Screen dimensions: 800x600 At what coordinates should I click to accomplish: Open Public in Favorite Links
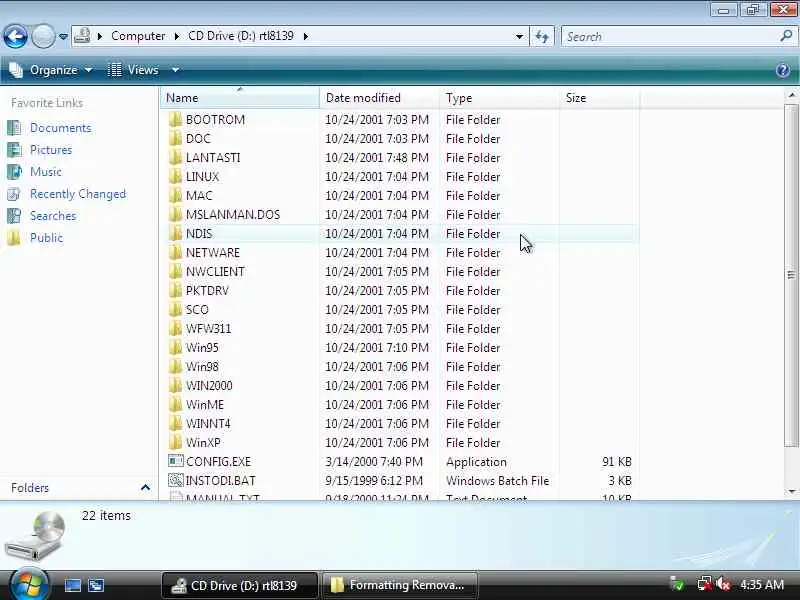pyautogui.click(x=46, y=238)
